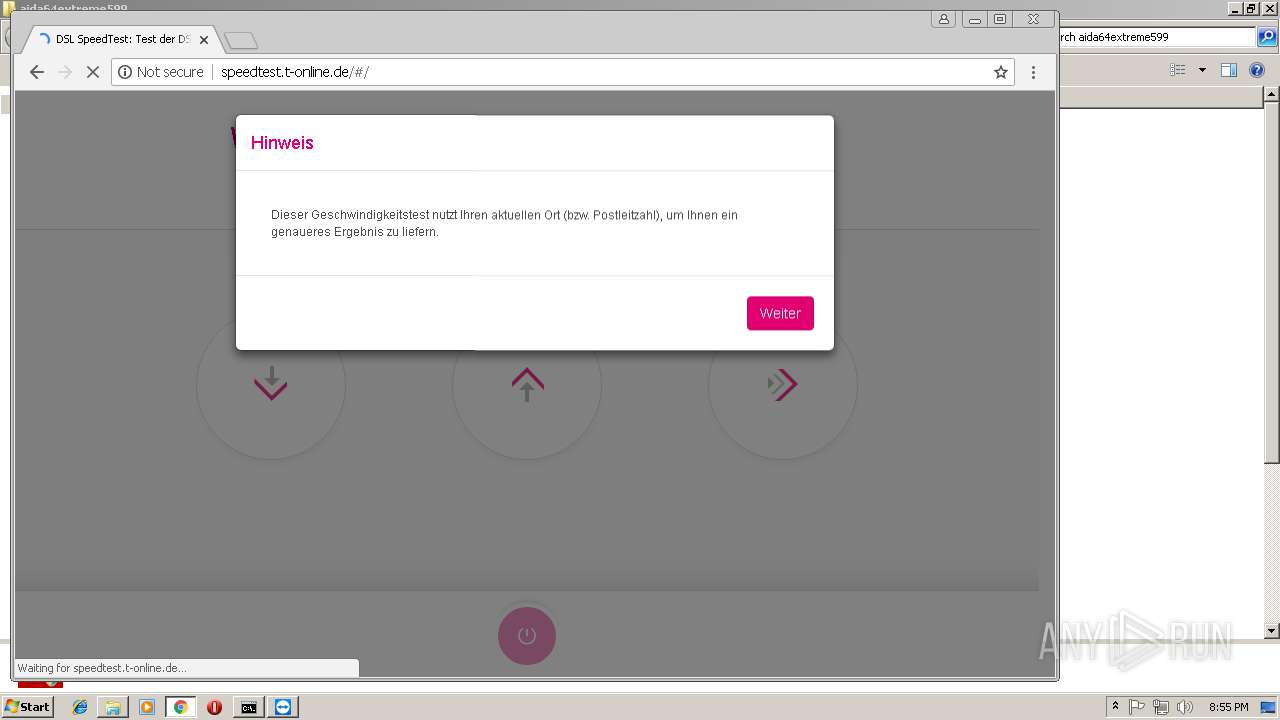Click the download arrow circle icon
The height and width of the screenshot is (720, 1280).
tap(271, 385)
